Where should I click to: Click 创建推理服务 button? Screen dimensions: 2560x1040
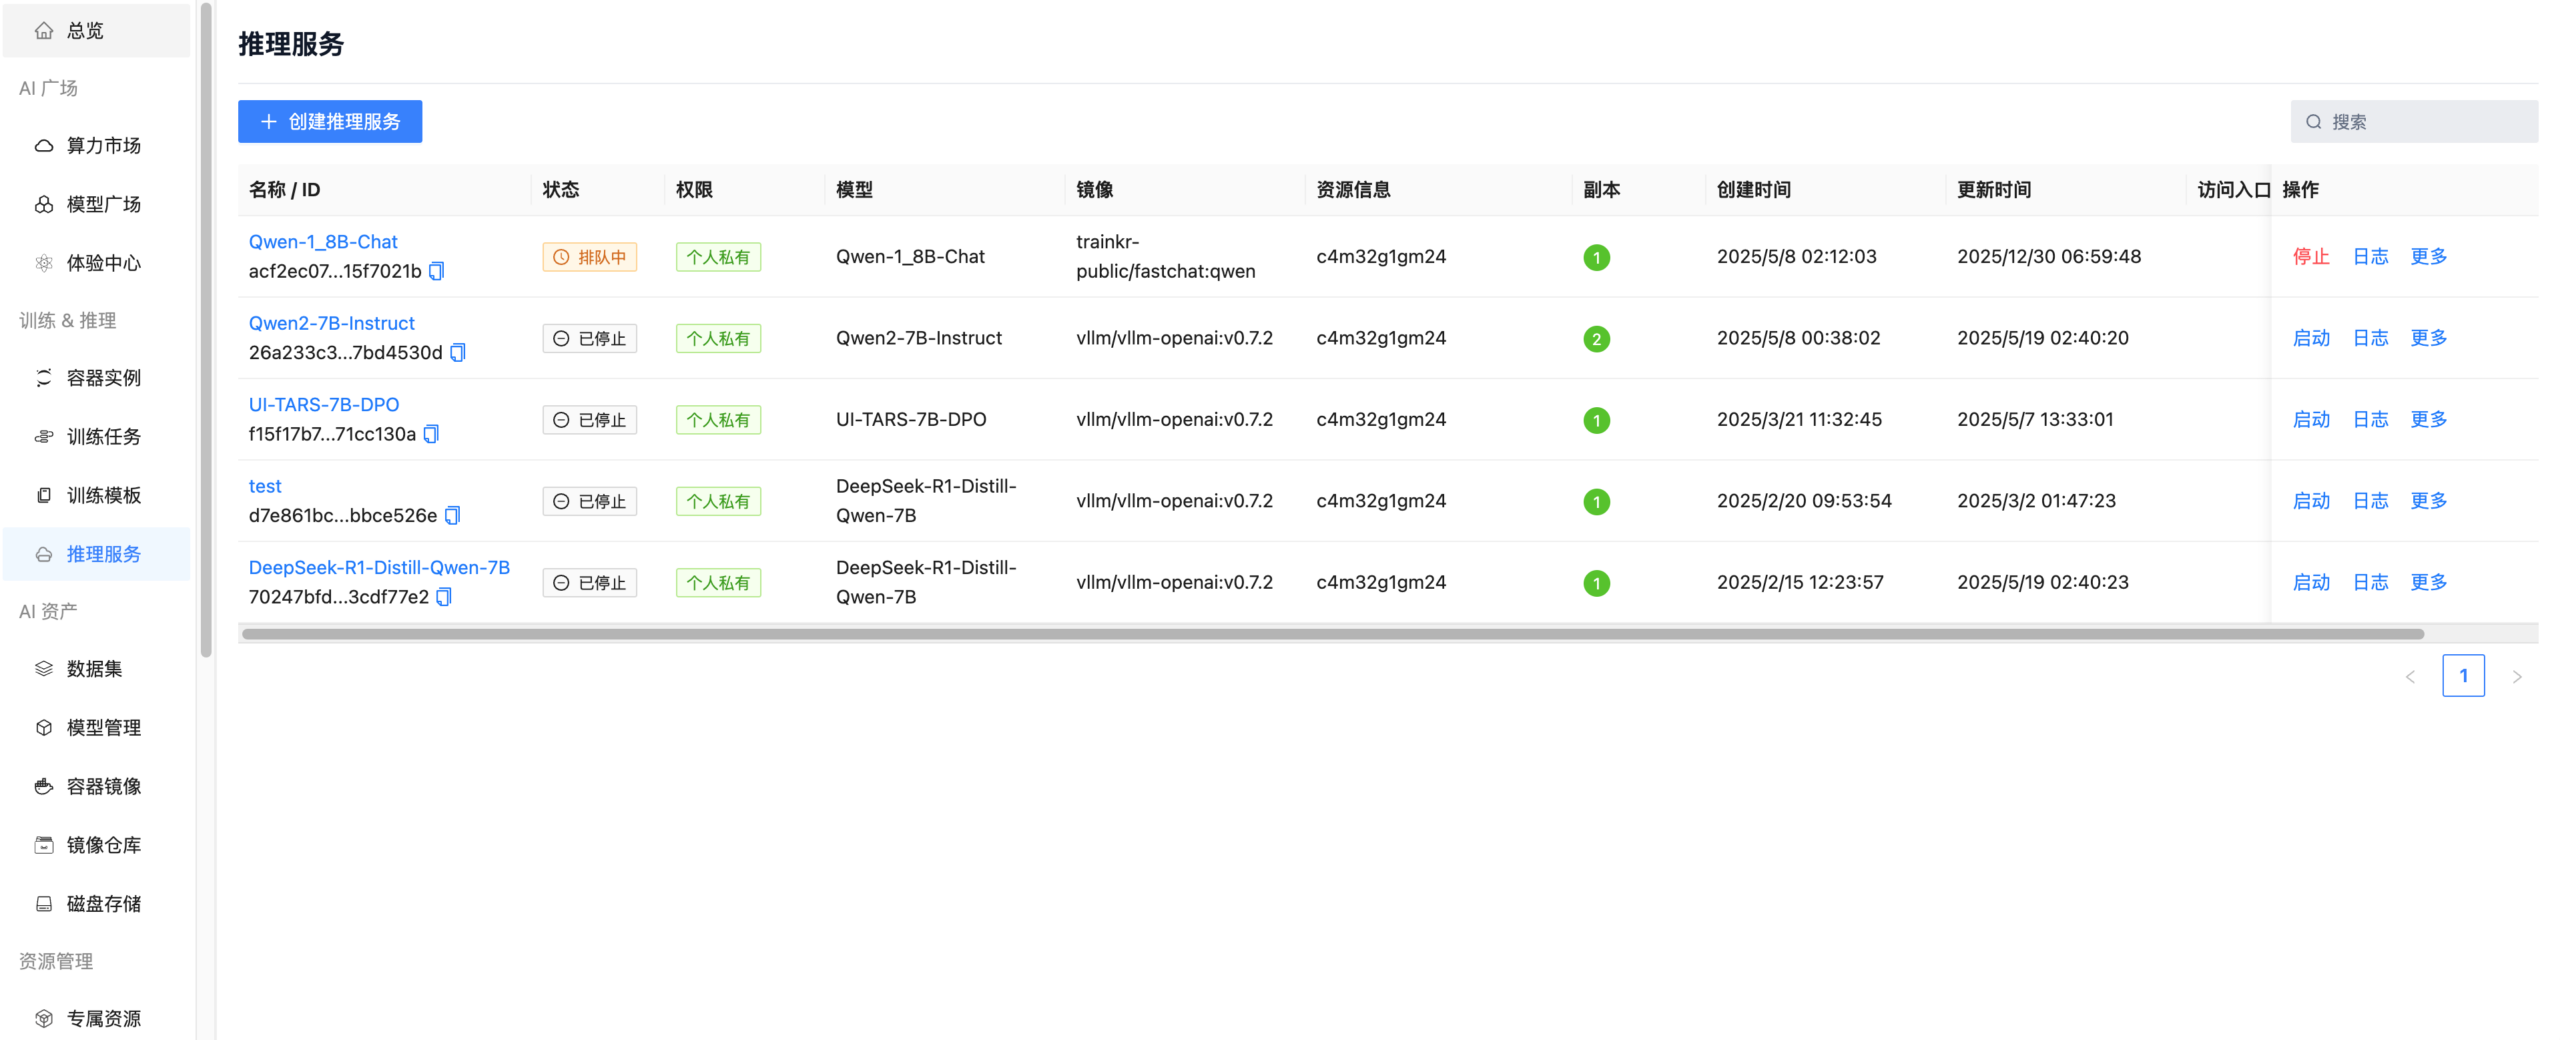tap(329, 122)
